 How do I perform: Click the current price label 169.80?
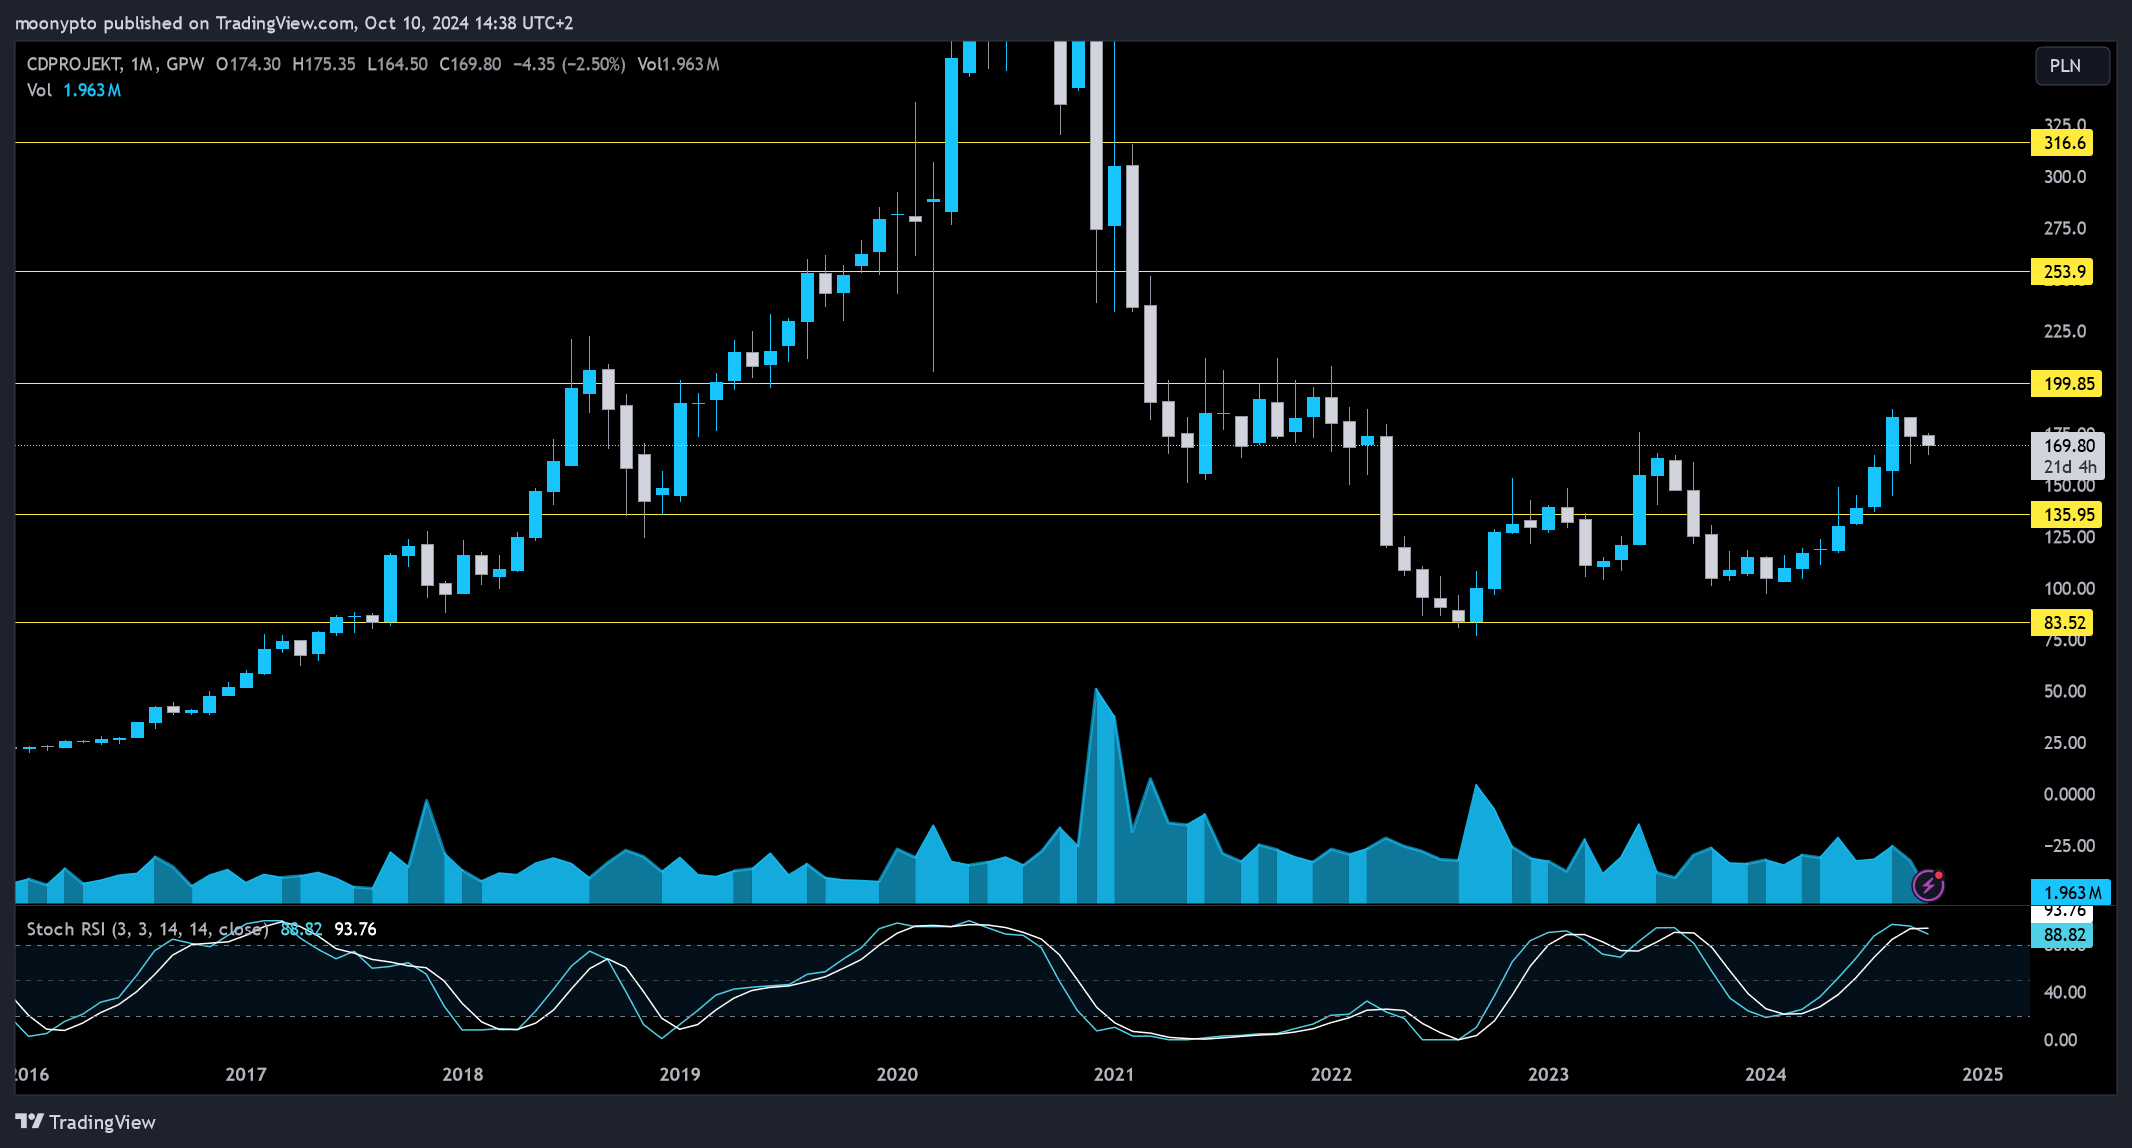click(2068, 446)
